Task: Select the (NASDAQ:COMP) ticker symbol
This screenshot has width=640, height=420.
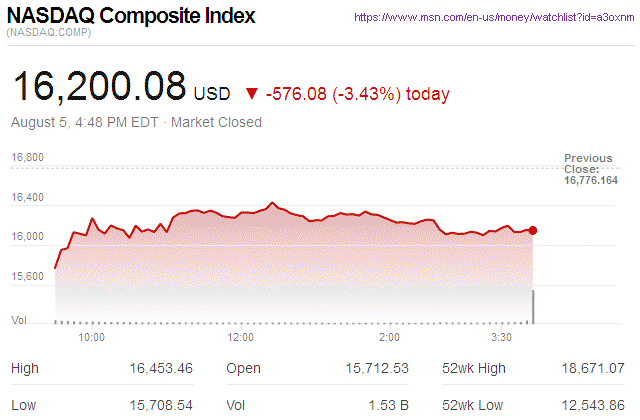Action: (x=49, y=35)
